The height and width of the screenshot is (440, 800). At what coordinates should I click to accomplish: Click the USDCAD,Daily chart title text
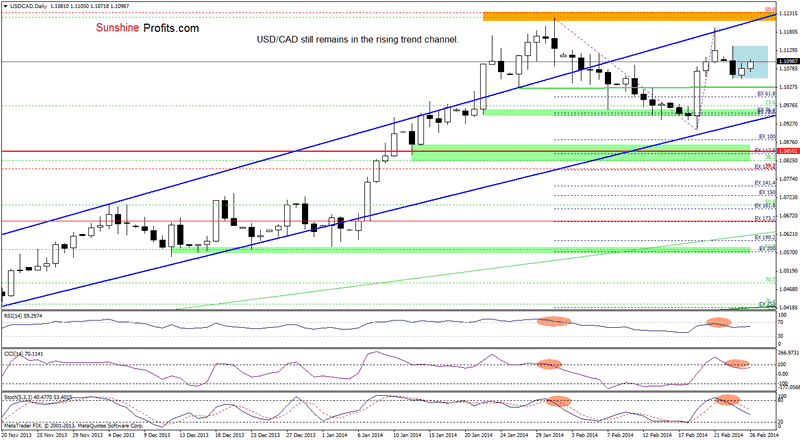click(x=28, y=6)
